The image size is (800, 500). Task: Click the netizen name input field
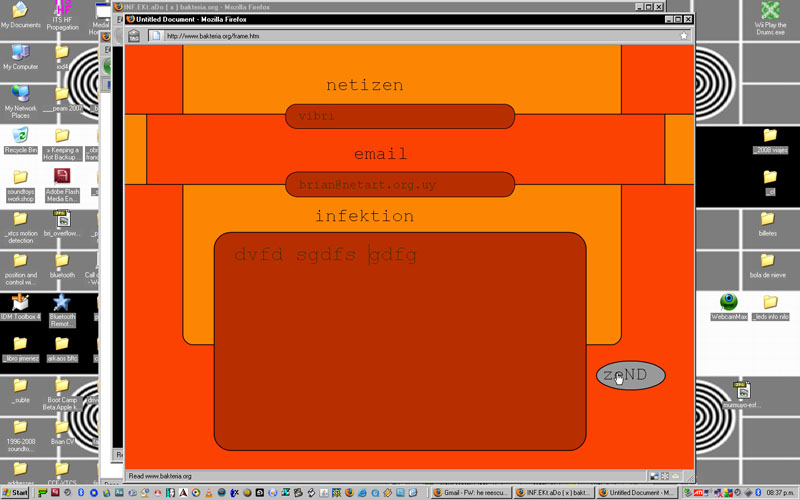399,117
